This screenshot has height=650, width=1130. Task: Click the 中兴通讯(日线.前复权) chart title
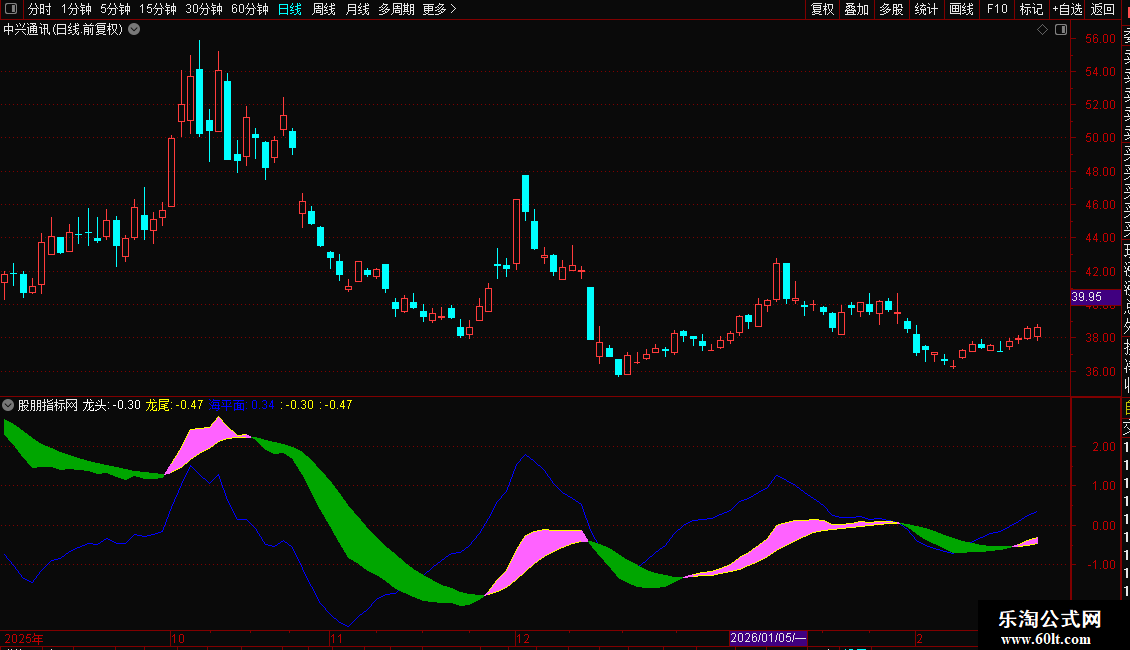pyautogui.click(x=63, y=30)
